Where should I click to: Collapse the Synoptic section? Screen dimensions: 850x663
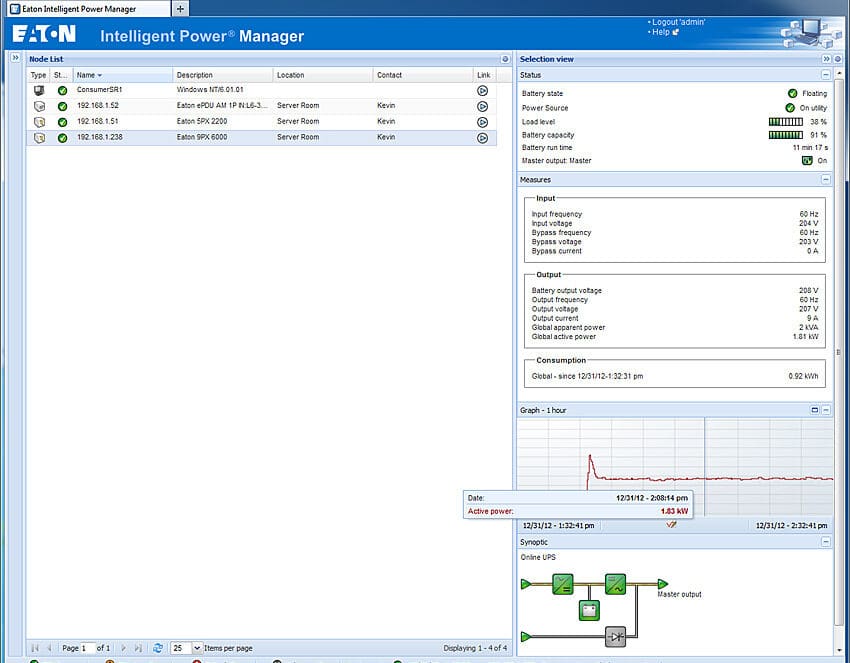(826, 542)
